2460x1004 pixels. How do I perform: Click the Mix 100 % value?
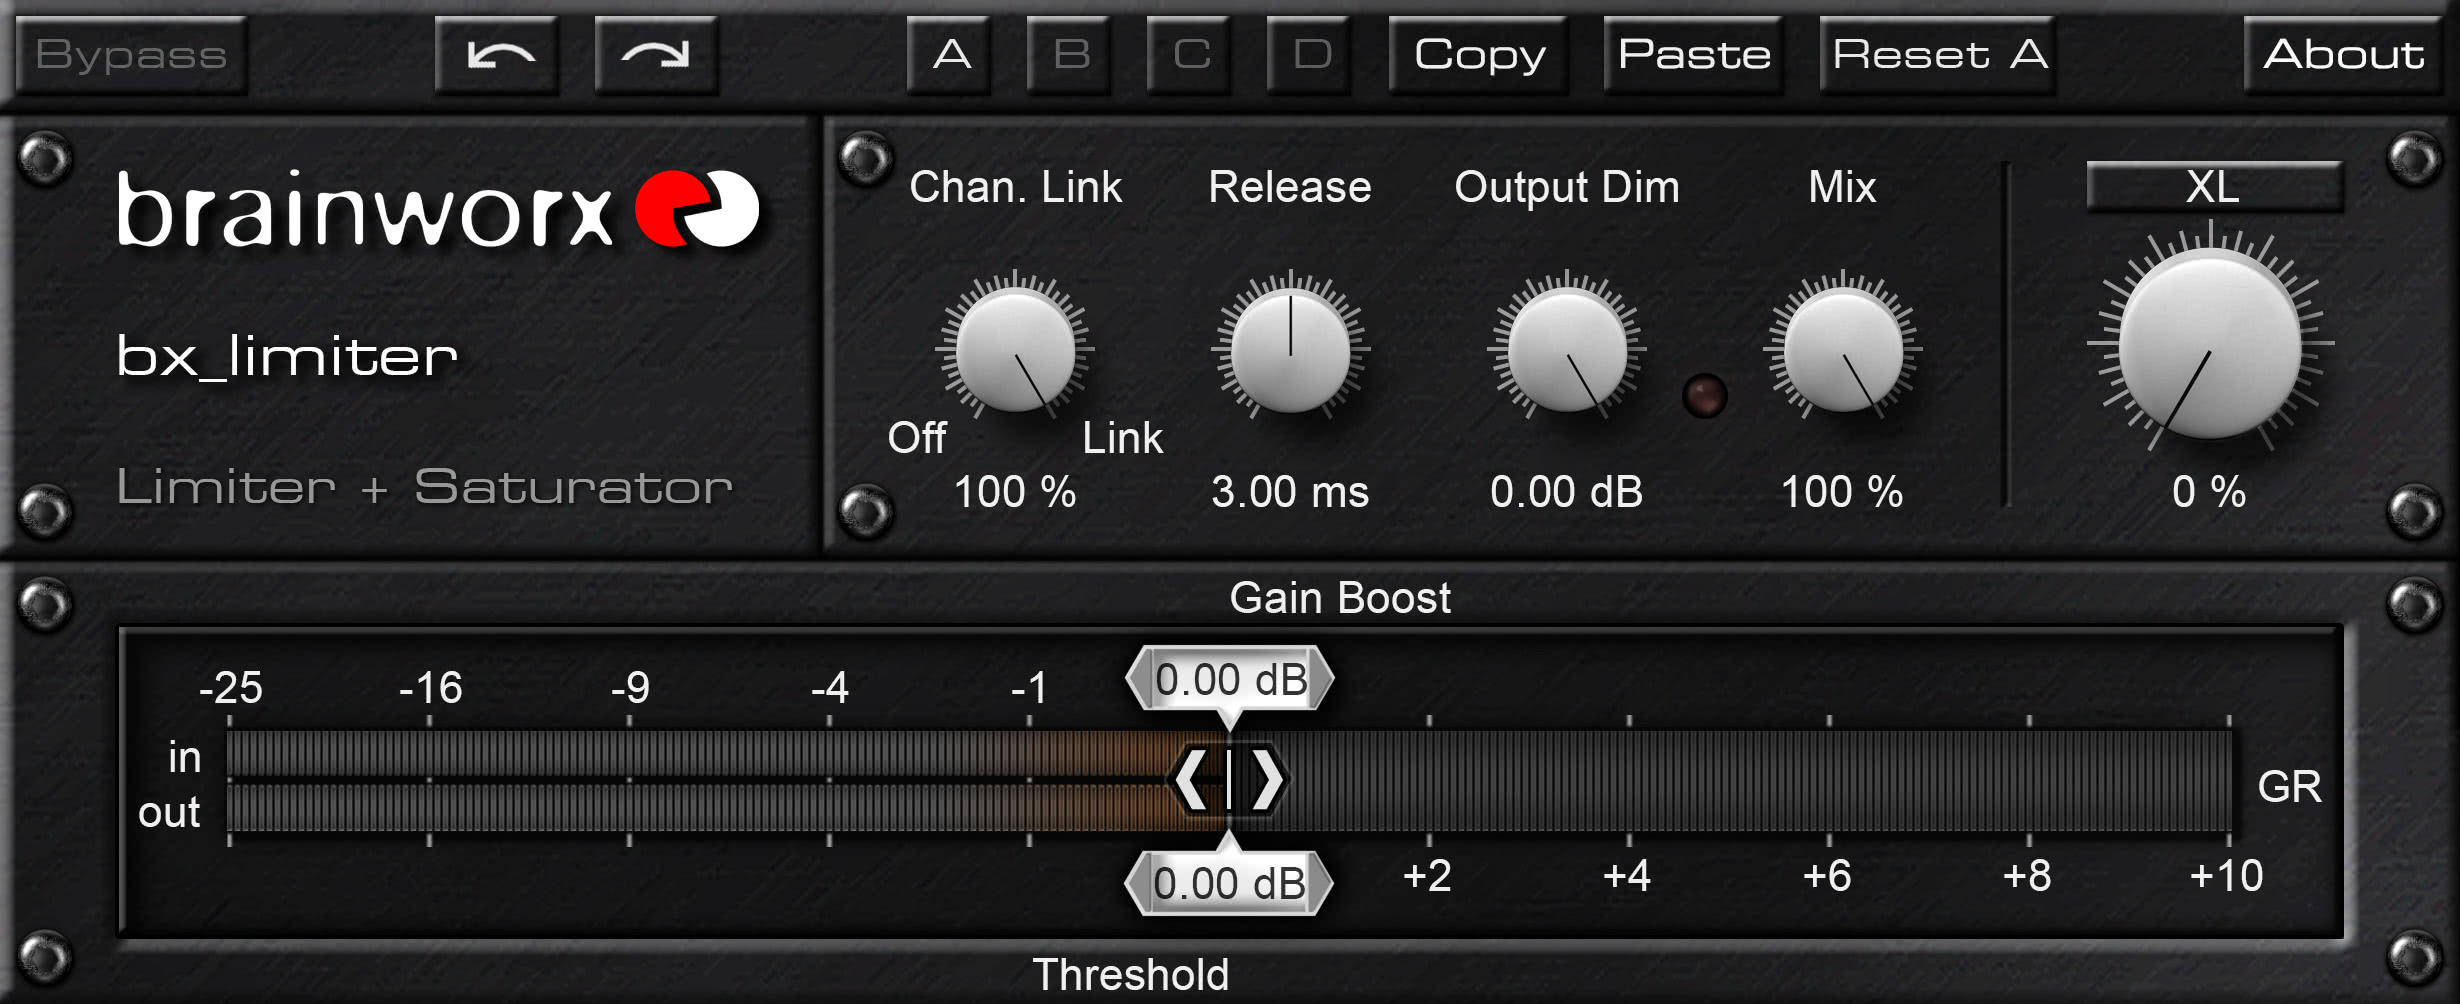point(1842,492)
